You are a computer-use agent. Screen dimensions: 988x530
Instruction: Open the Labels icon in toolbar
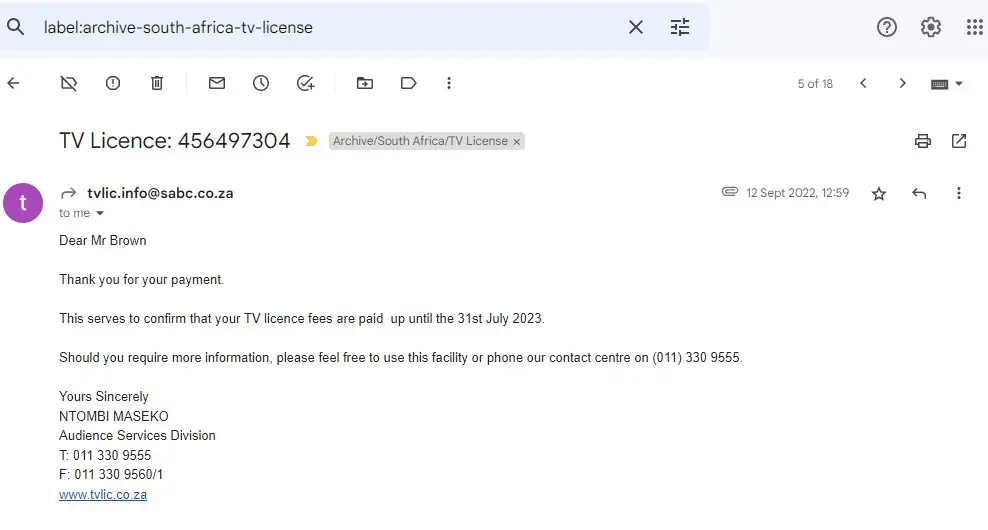click(408, 83)
